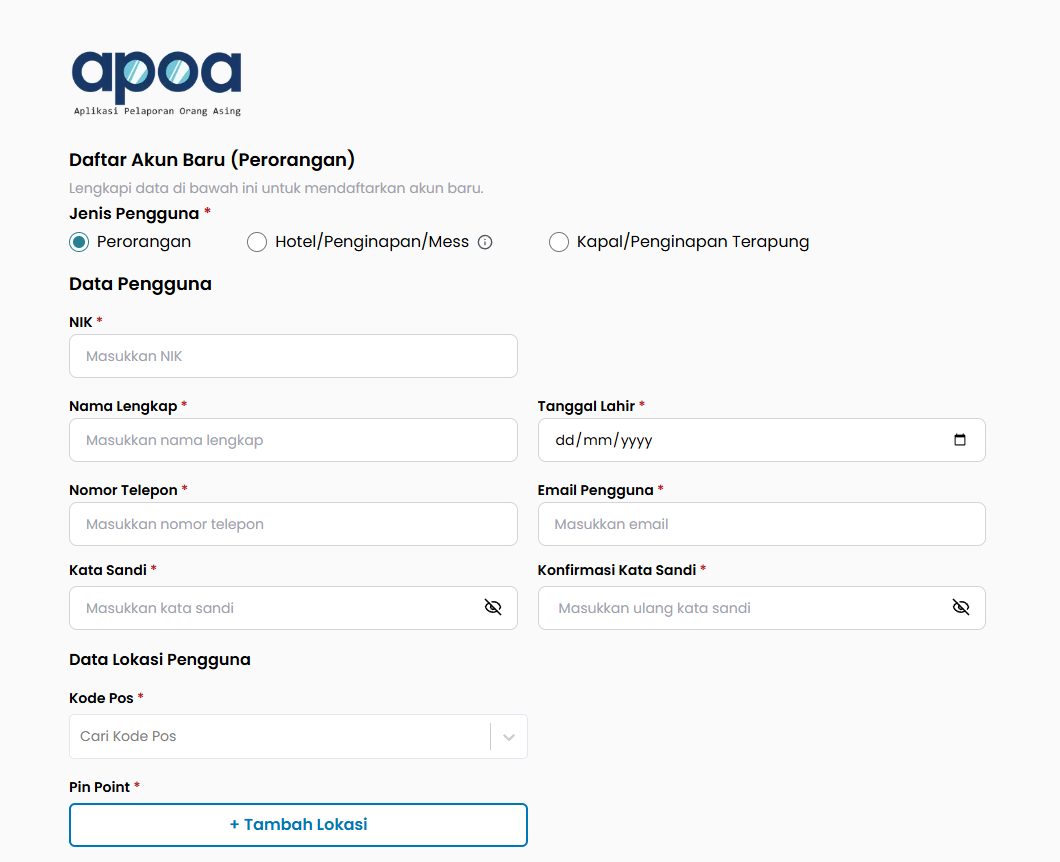Open the Tanggal Lahir calendar picker icon

[960, 440]
